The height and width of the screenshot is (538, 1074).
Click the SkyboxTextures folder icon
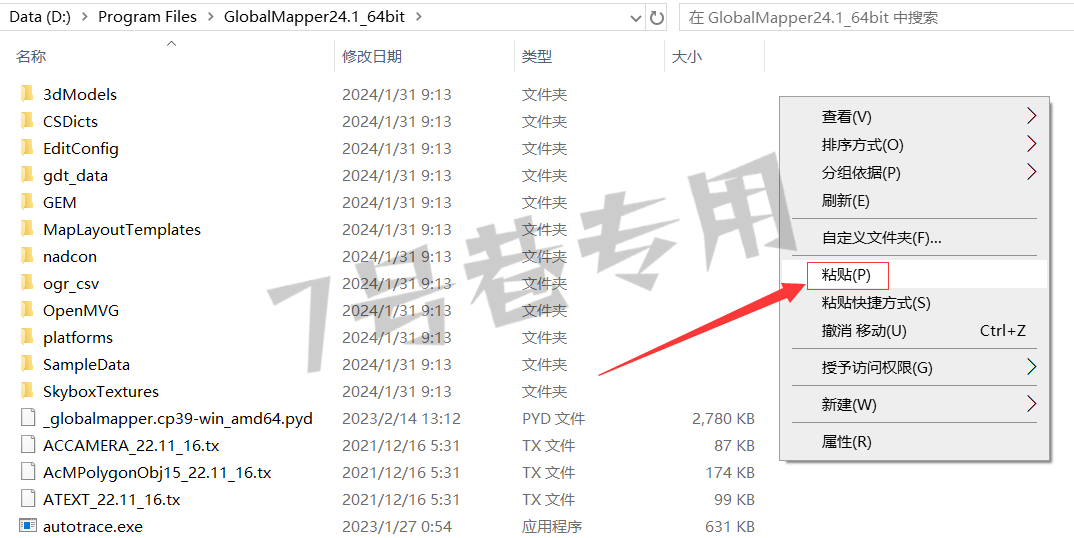click(x=27, y=391)
